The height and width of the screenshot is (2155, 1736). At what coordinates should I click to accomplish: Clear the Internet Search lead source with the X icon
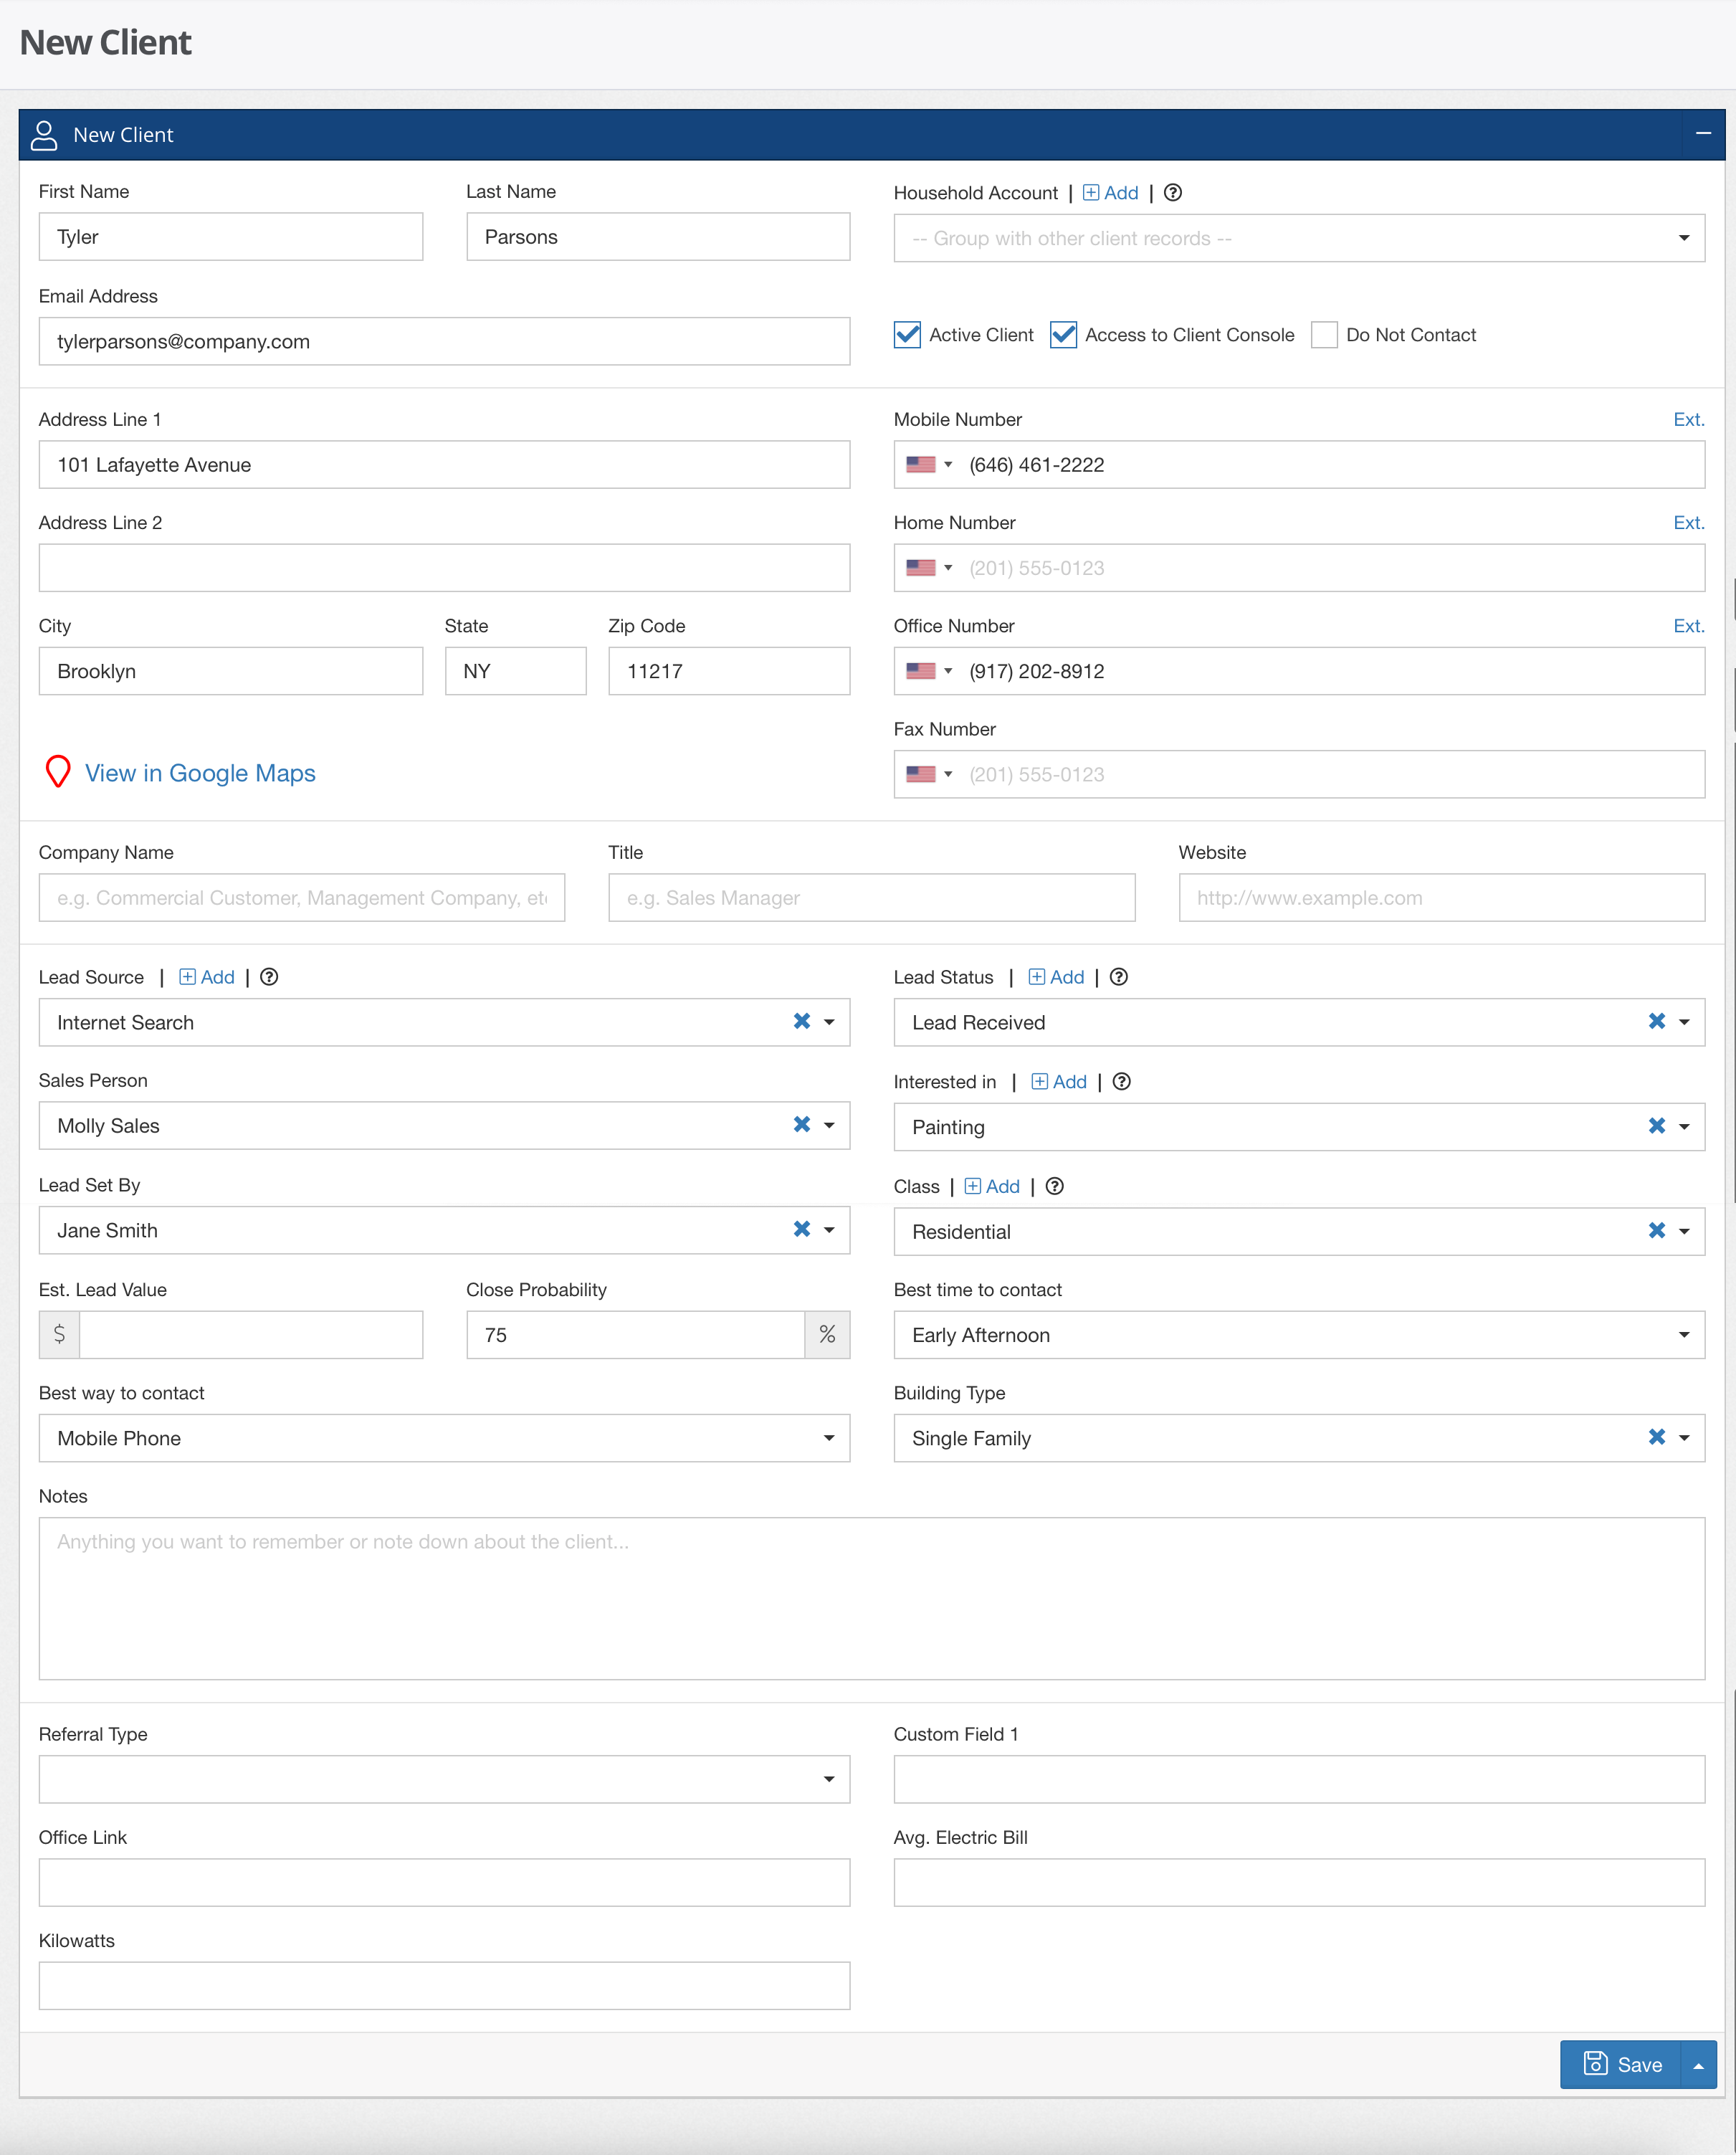pos(801,1022)
